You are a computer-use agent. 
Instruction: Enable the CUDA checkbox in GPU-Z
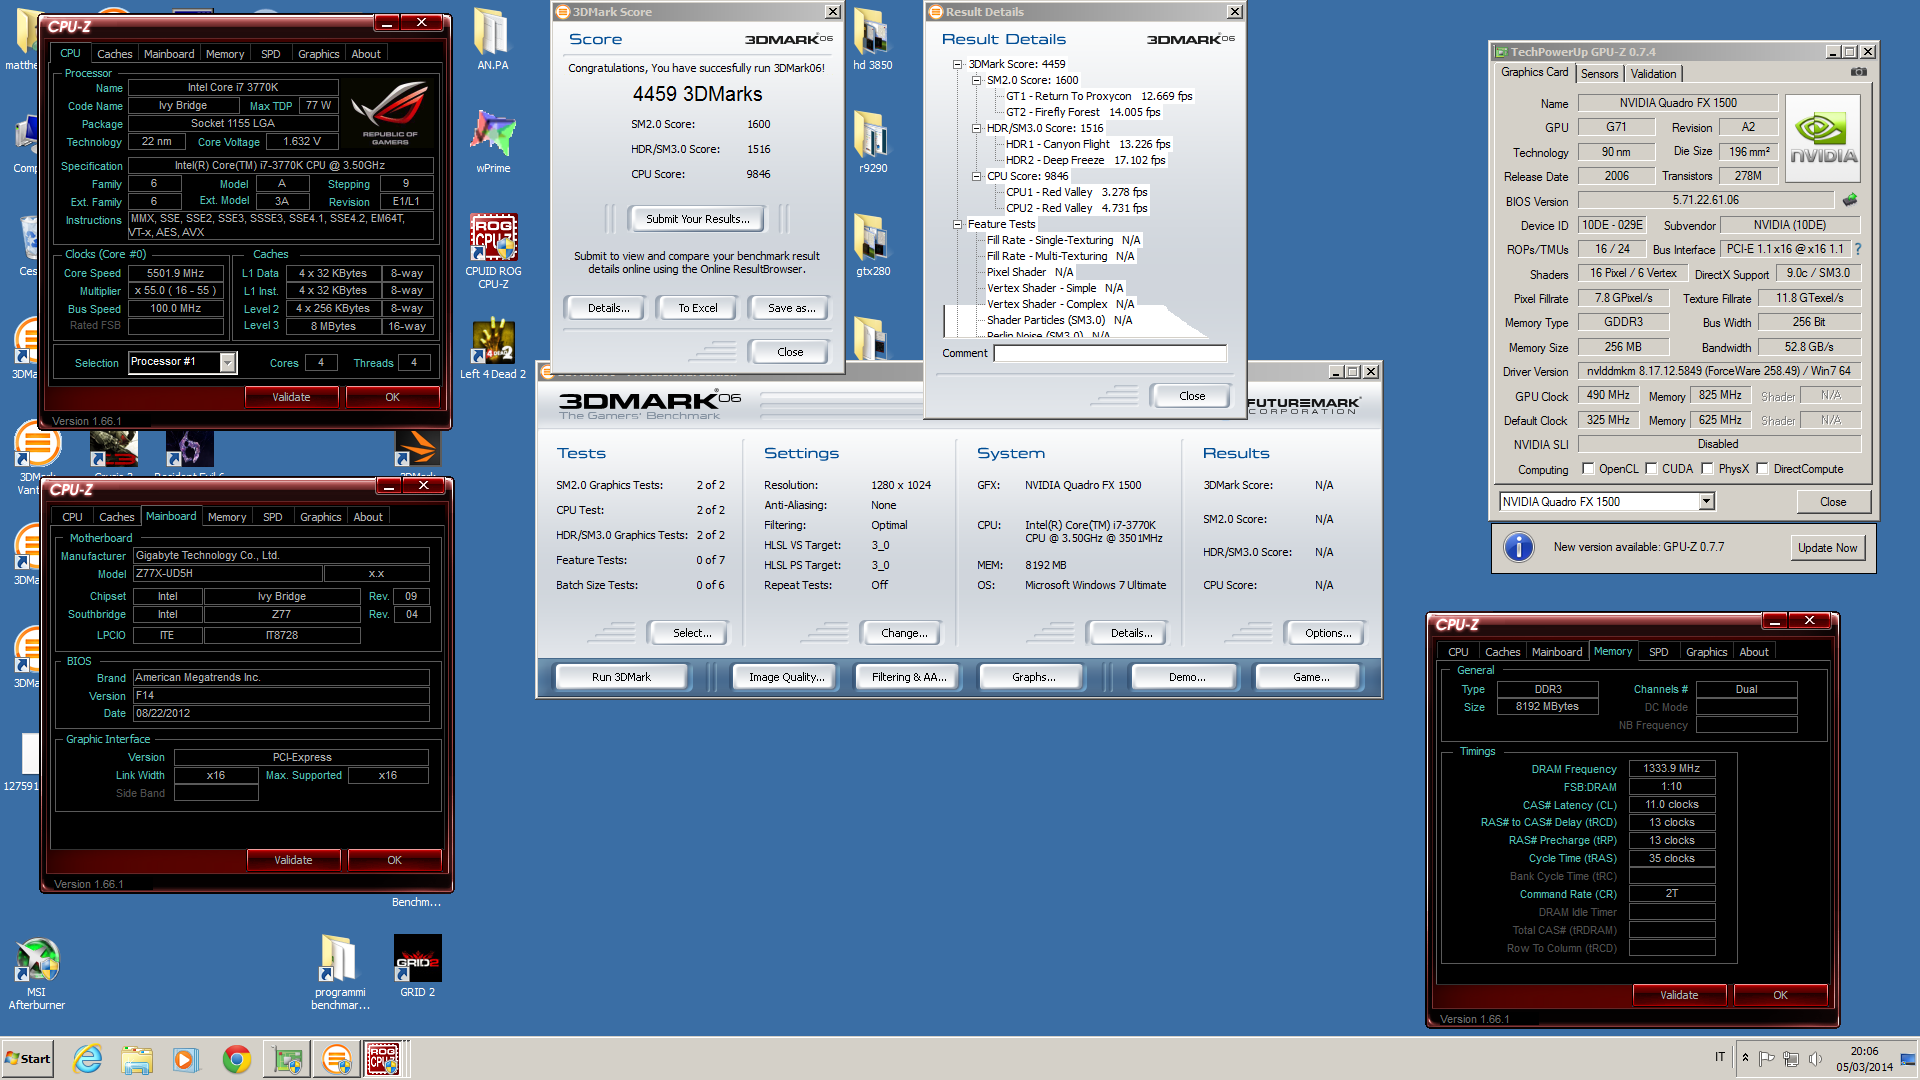click(1652, 469)
